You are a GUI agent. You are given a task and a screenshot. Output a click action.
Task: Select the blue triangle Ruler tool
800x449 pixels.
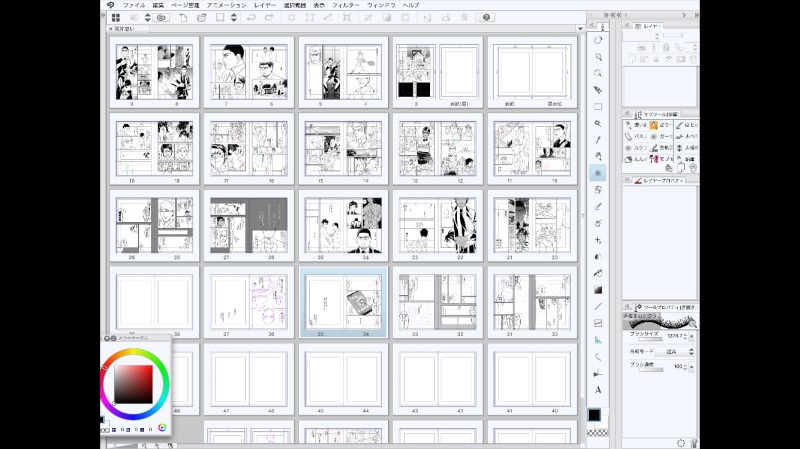click(598, 340)
